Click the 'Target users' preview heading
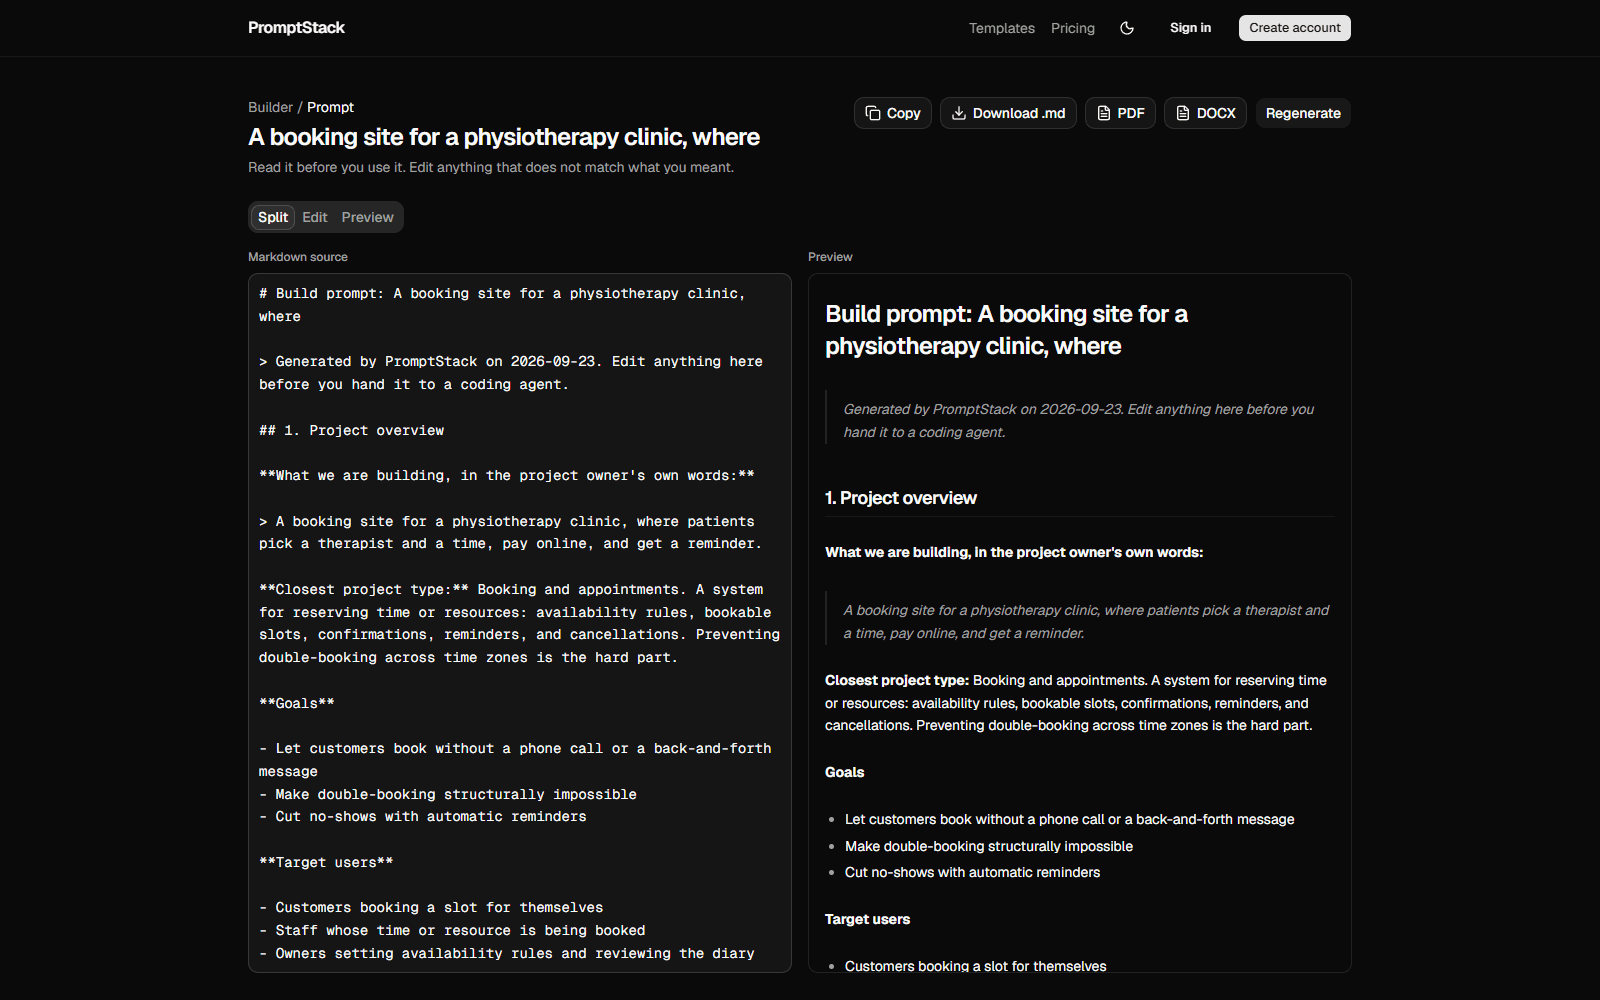 coord(867,919)
